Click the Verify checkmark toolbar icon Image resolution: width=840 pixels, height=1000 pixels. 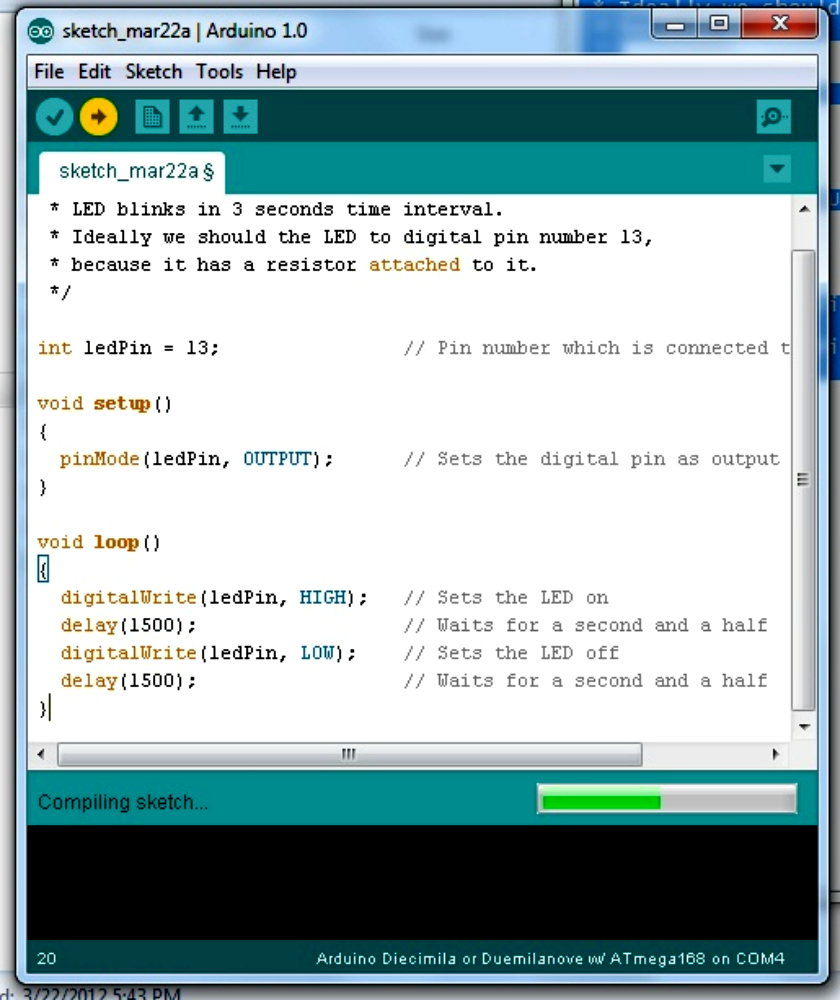(x=54, y=117)
